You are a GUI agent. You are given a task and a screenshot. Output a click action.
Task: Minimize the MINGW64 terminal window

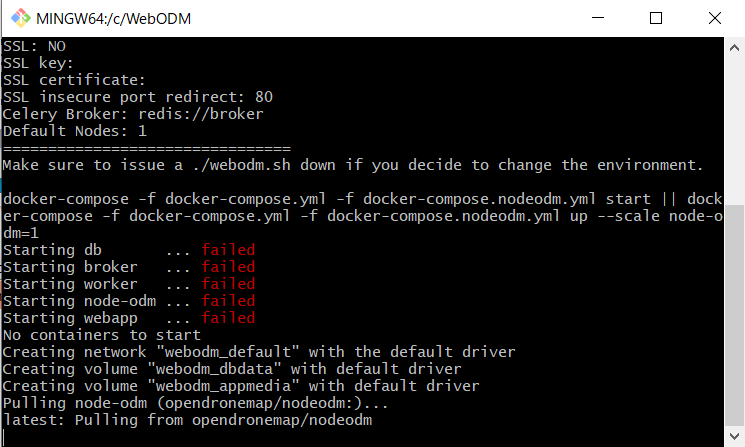[x=598, y=18]
